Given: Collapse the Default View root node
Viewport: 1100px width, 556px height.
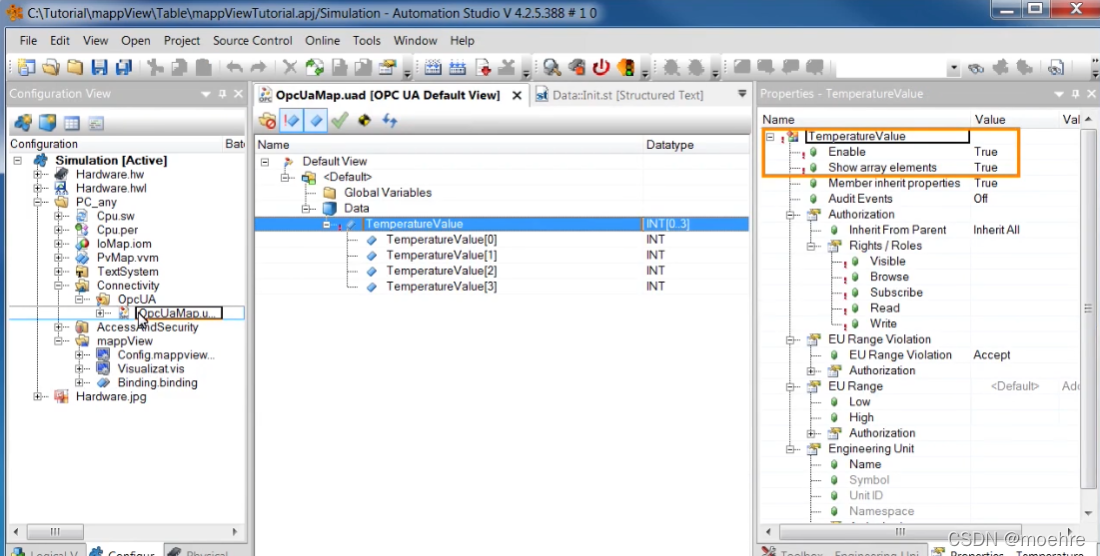Looking at the screenshot, I should click(x=264, y=162).
